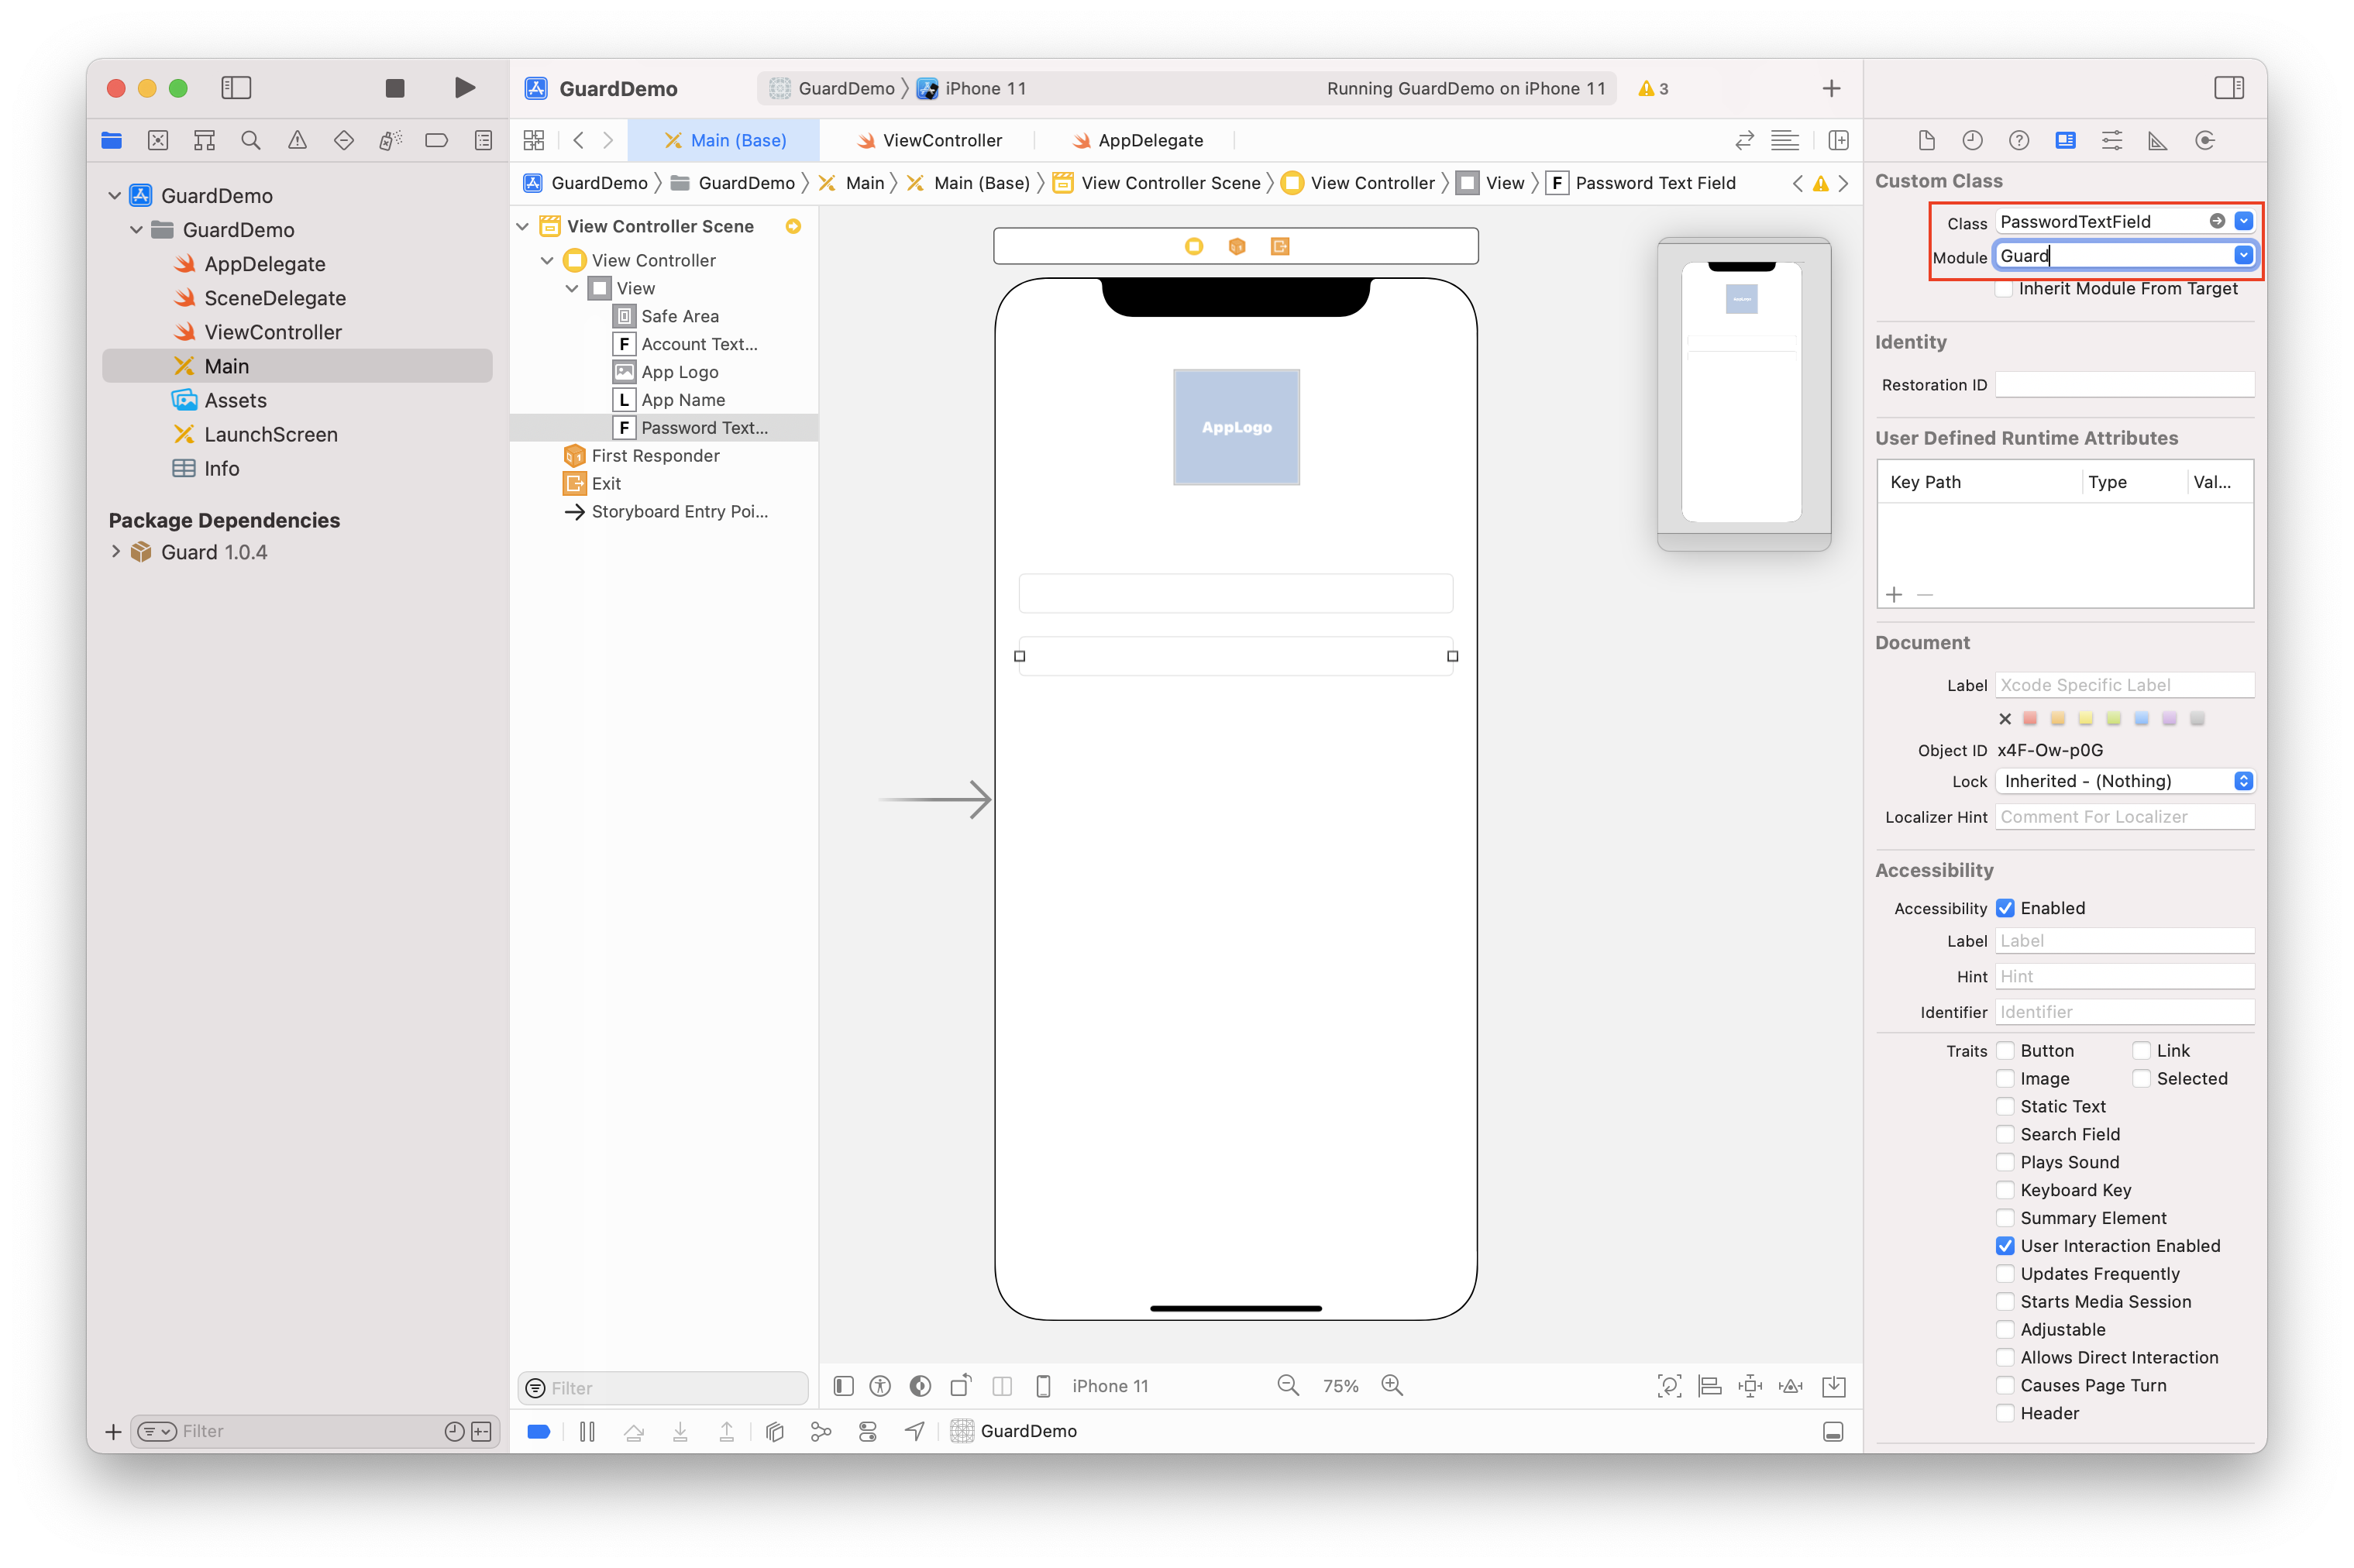The width and height of the screenshot is (2354, 1568).
Task: Uncheck the Accessibility Enabled checkbox
Action: pos(2005,908)
